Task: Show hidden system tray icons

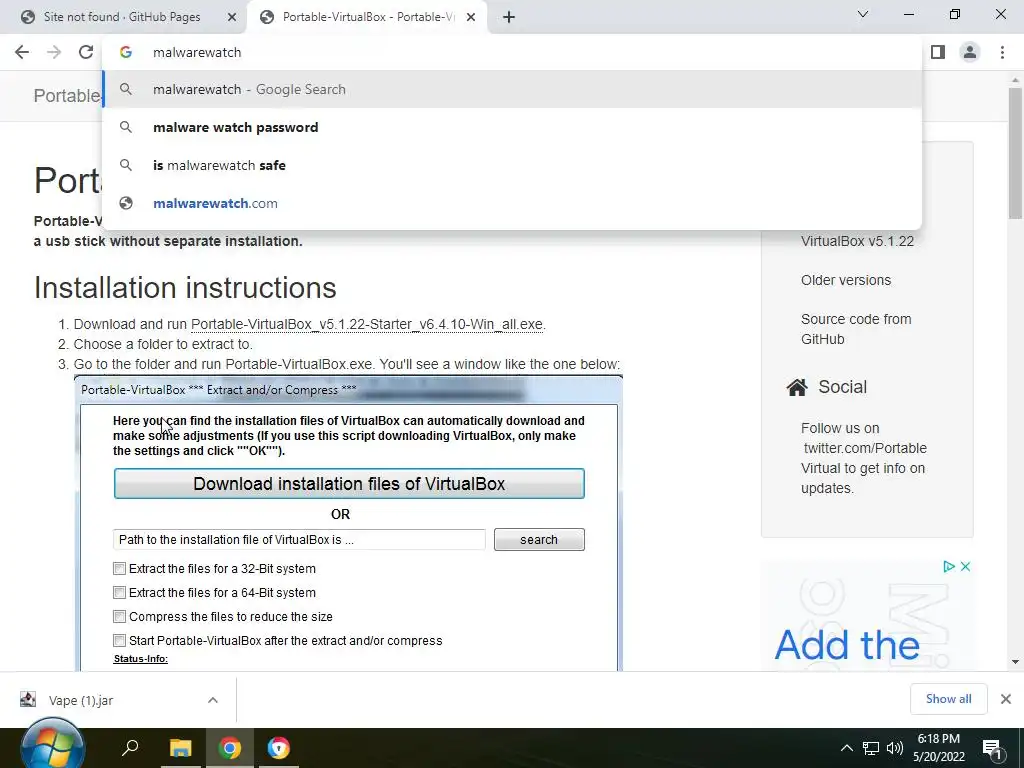Action: [x=846, y=748]
